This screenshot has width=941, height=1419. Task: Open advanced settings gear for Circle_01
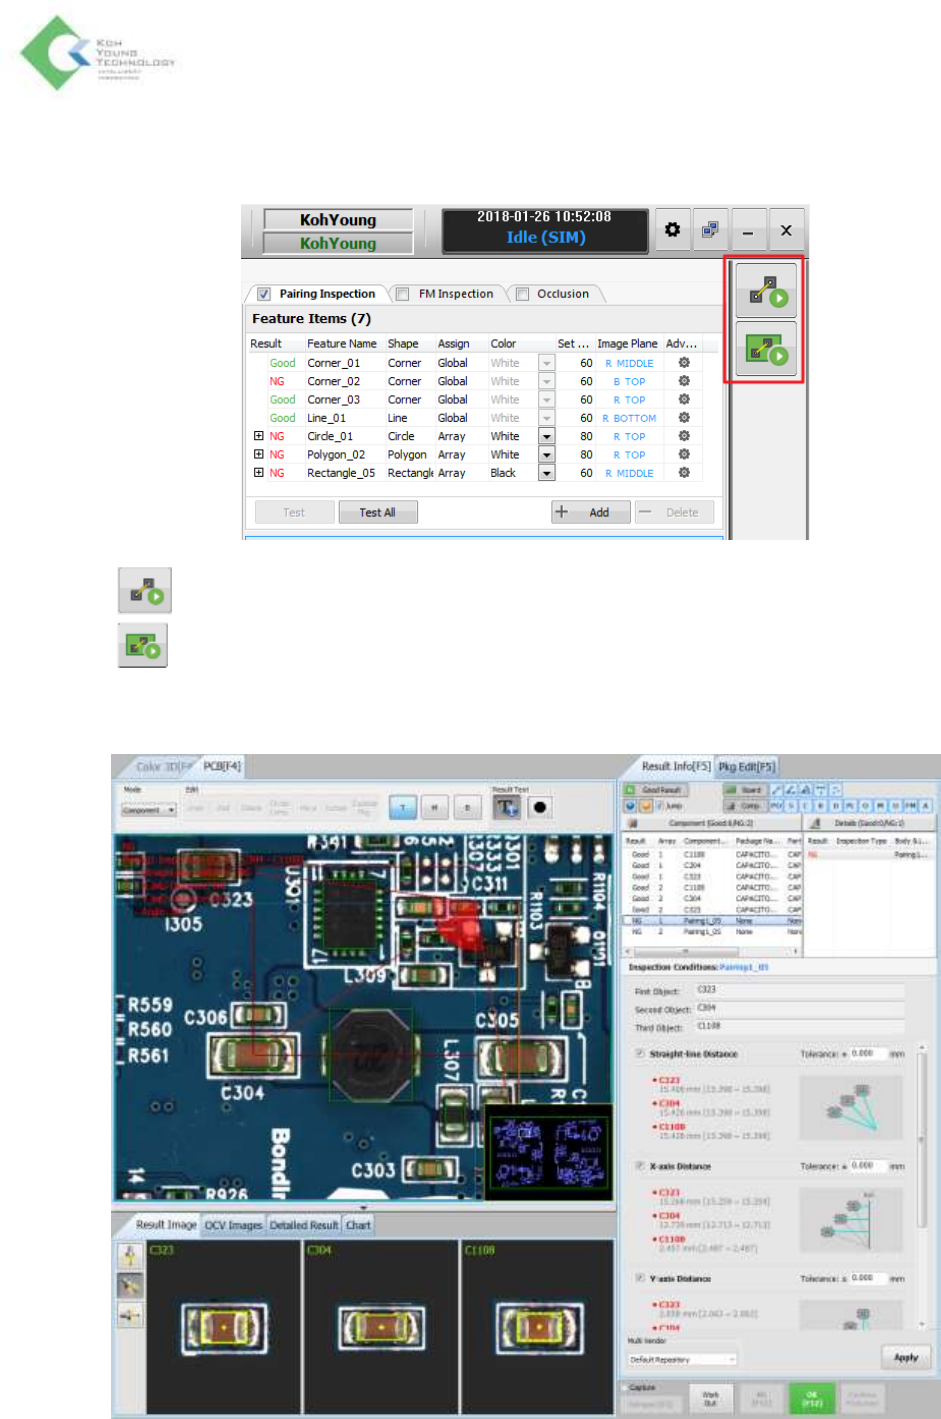coord(684,436)
